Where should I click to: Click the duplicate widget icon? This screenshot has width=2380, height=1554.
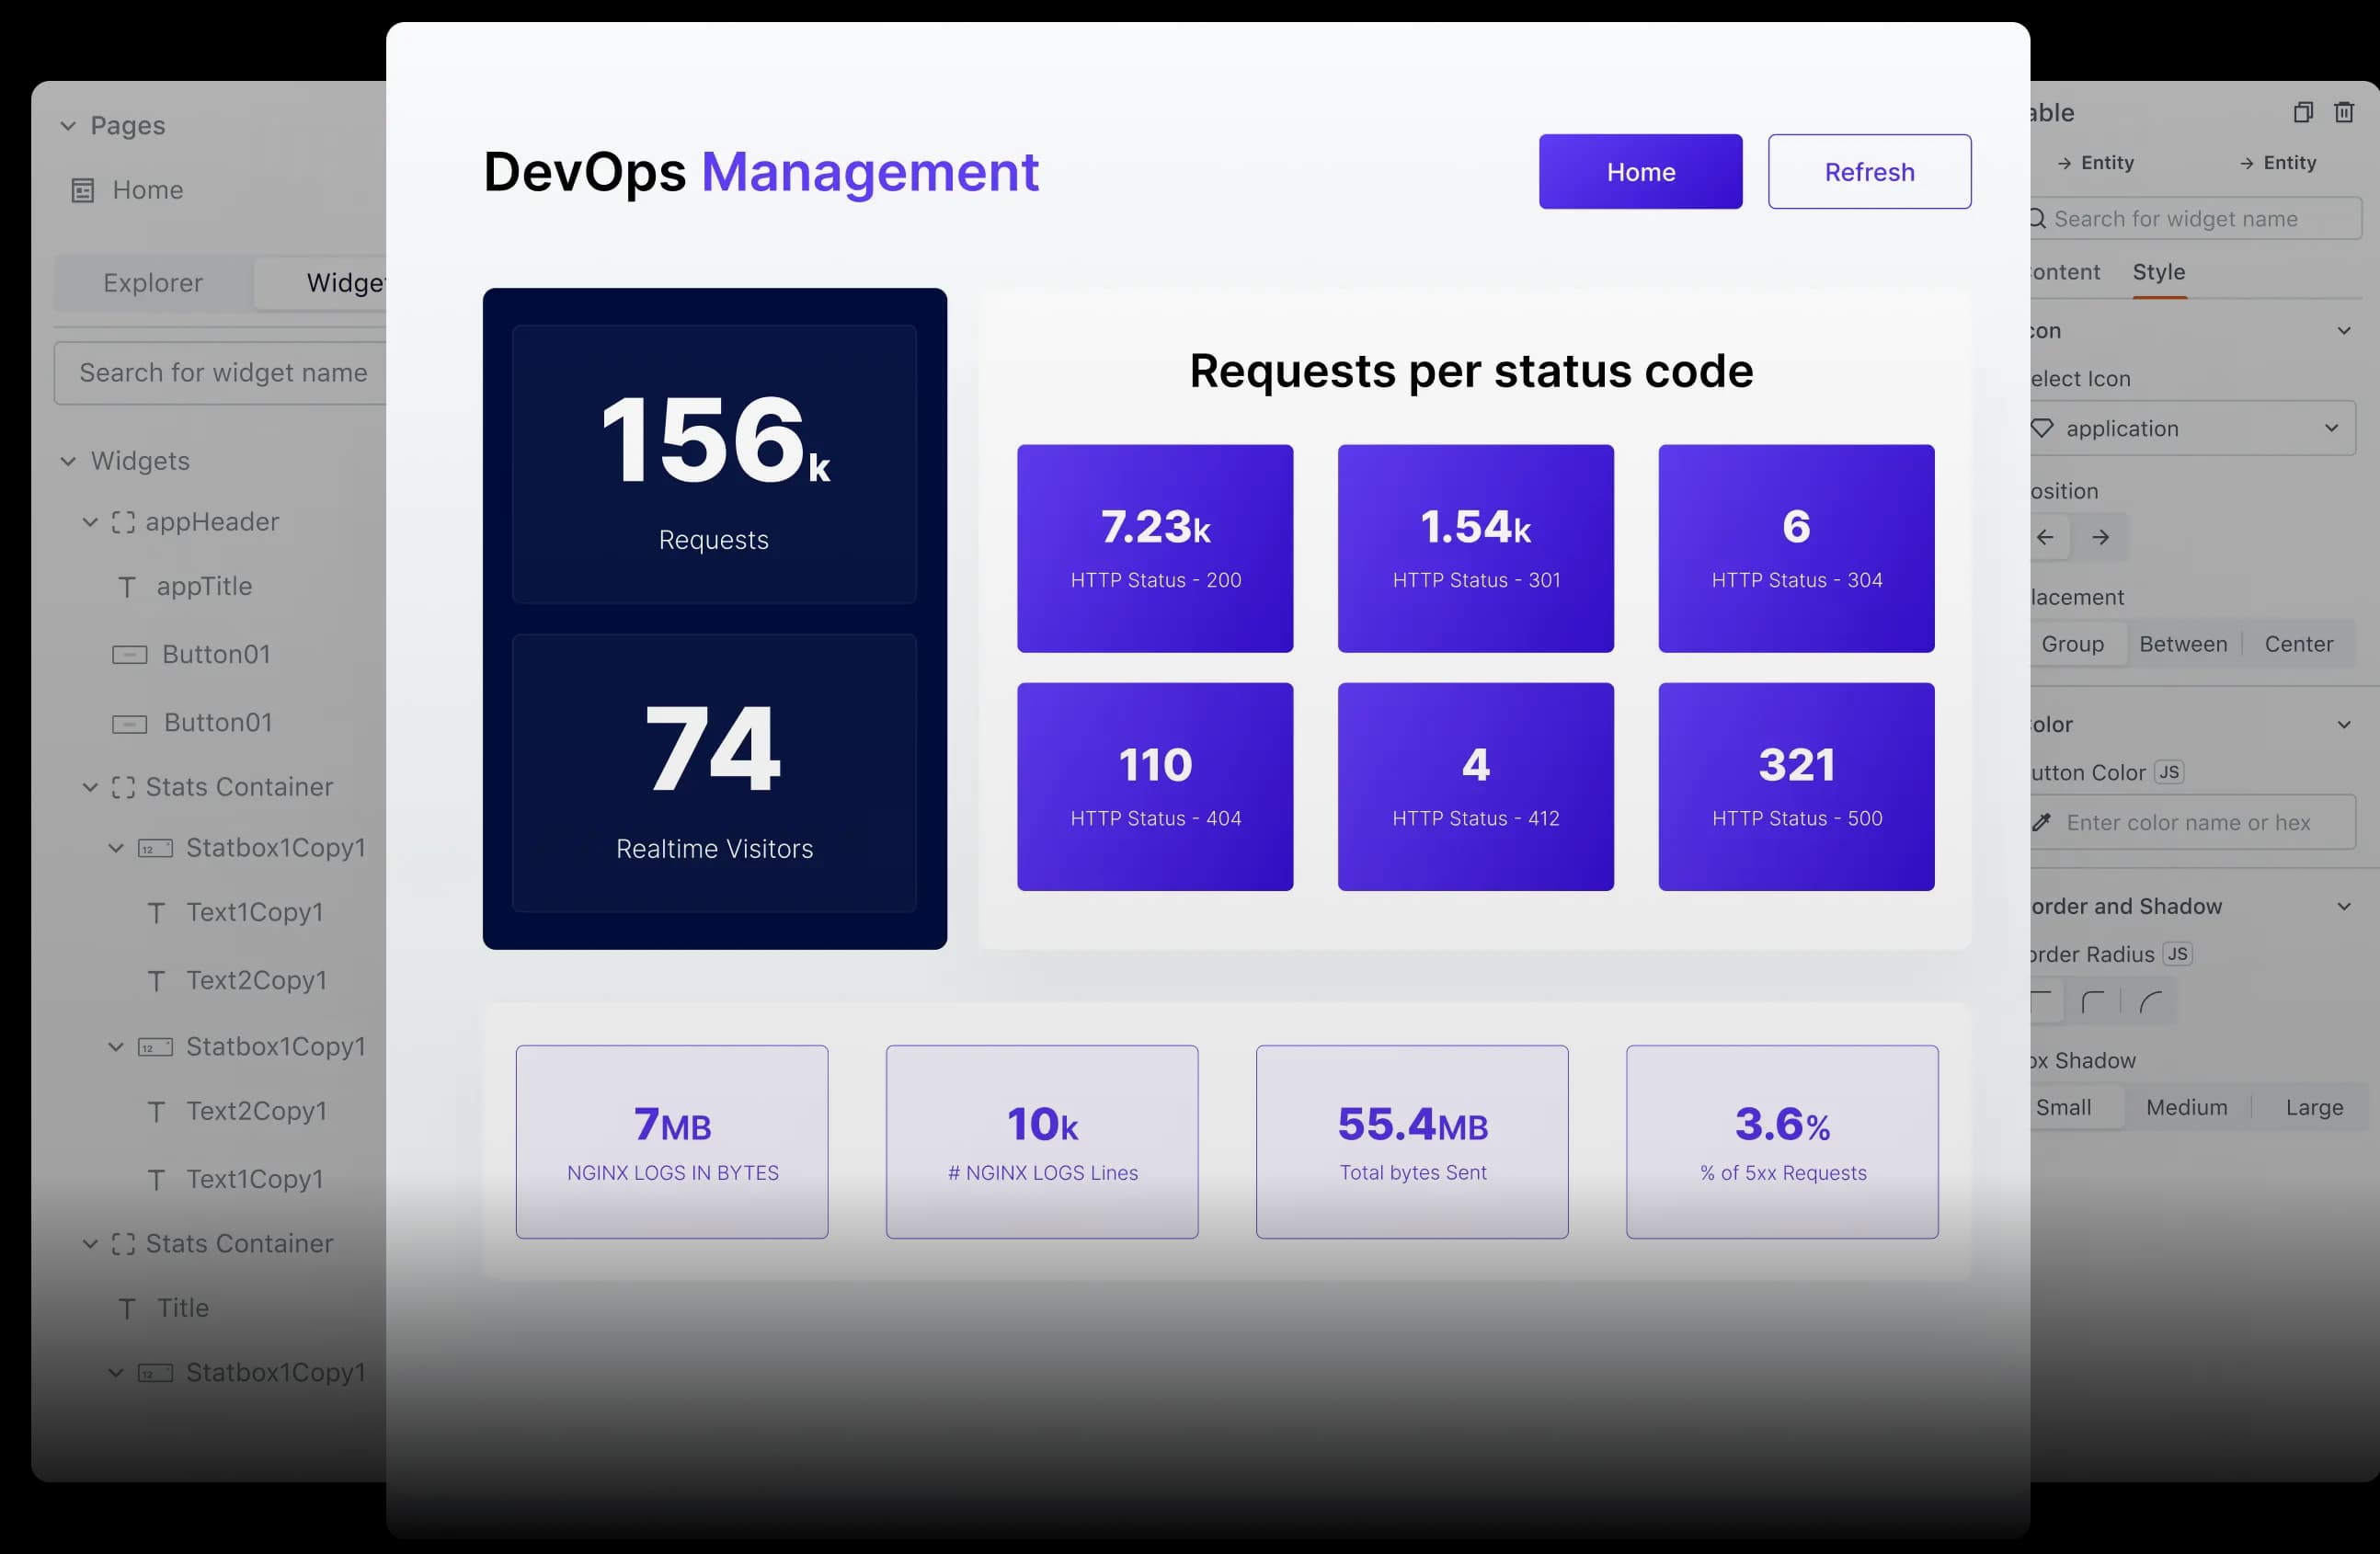[x=2303, y=111]
